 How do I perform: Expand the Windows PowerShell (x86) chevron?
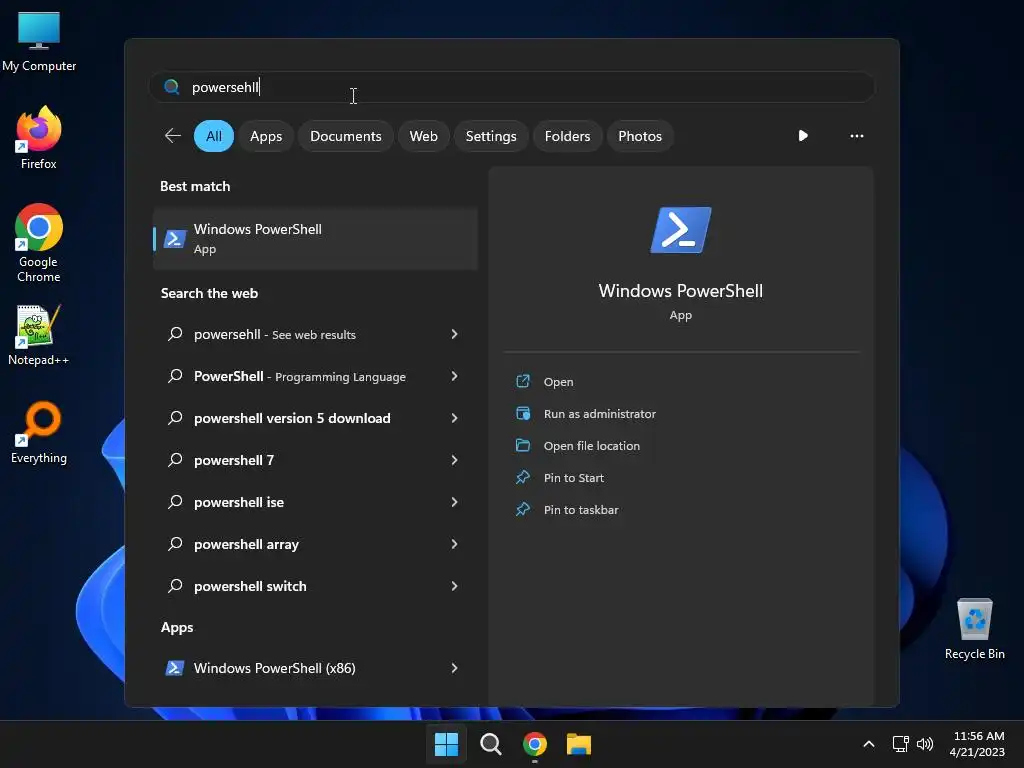point(455,668)
